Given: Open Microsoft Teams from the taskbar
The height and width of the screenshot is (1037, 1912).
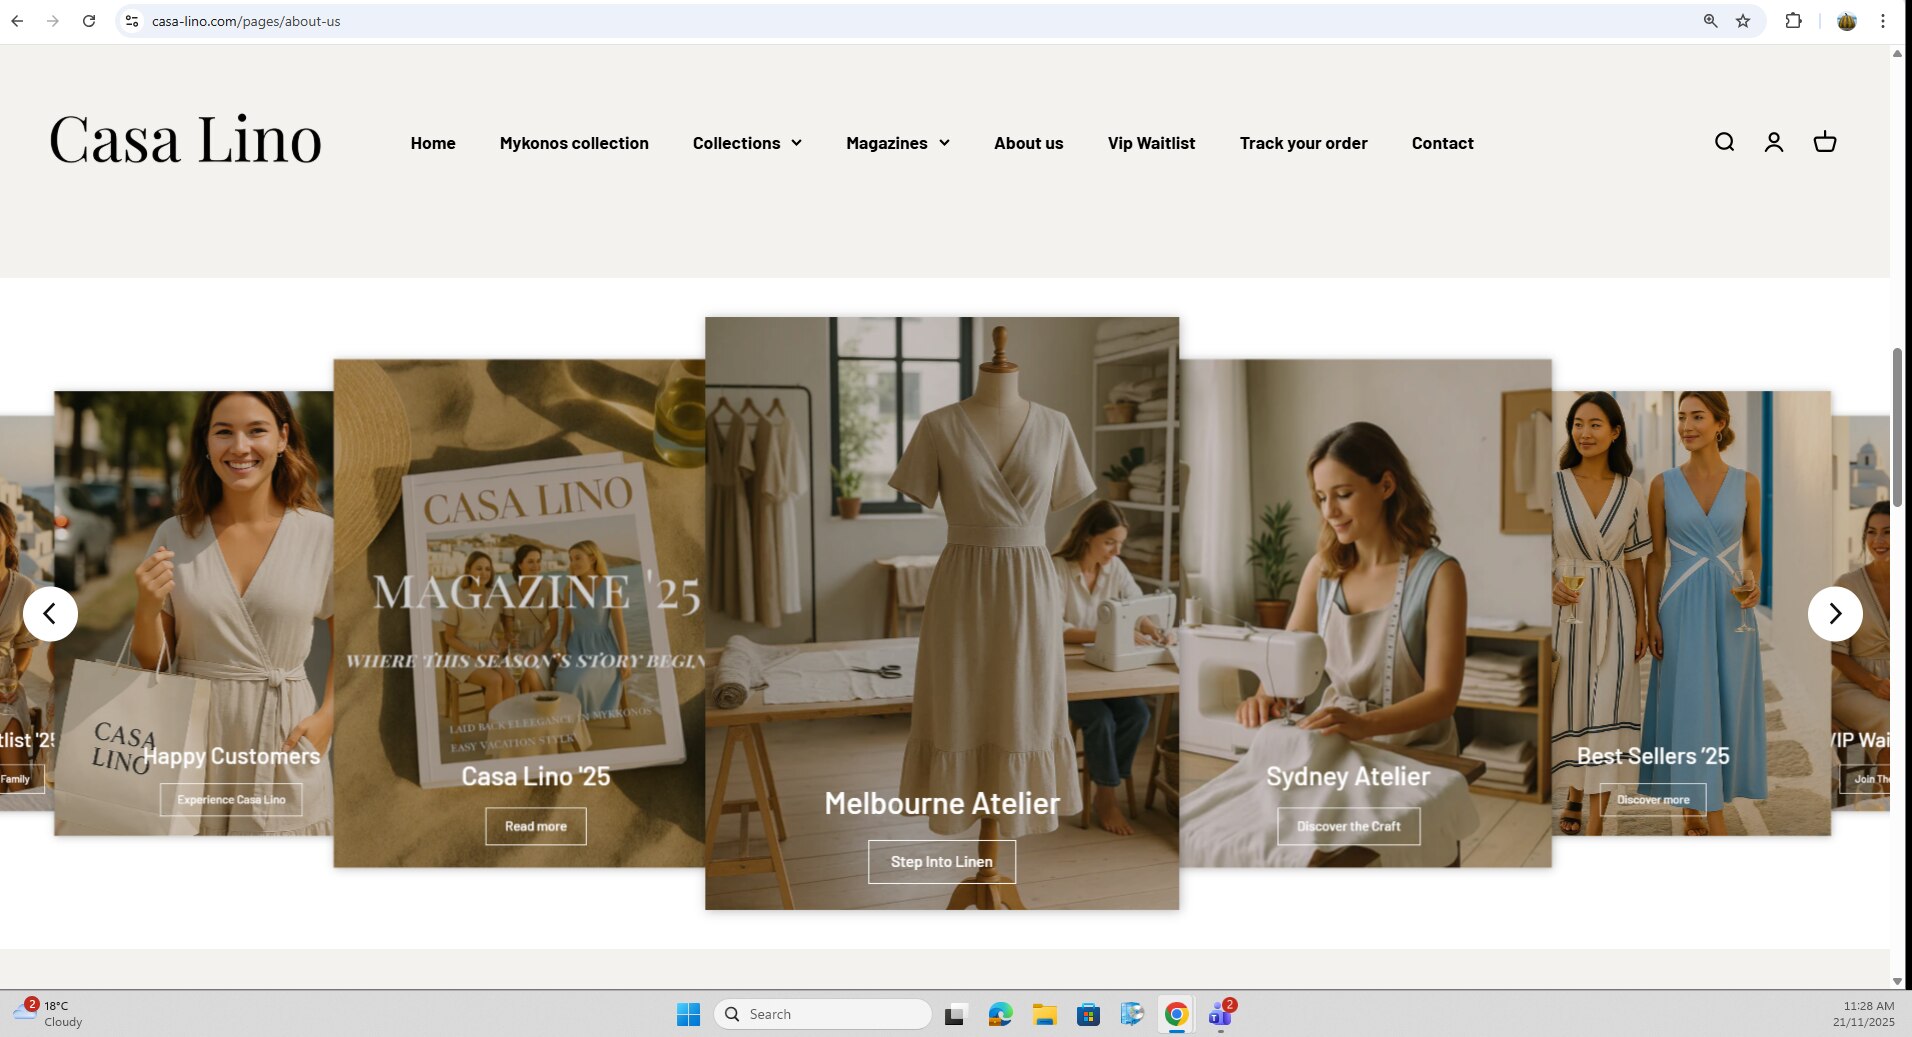Looking at the screenshot, I should (1219, 1014).
